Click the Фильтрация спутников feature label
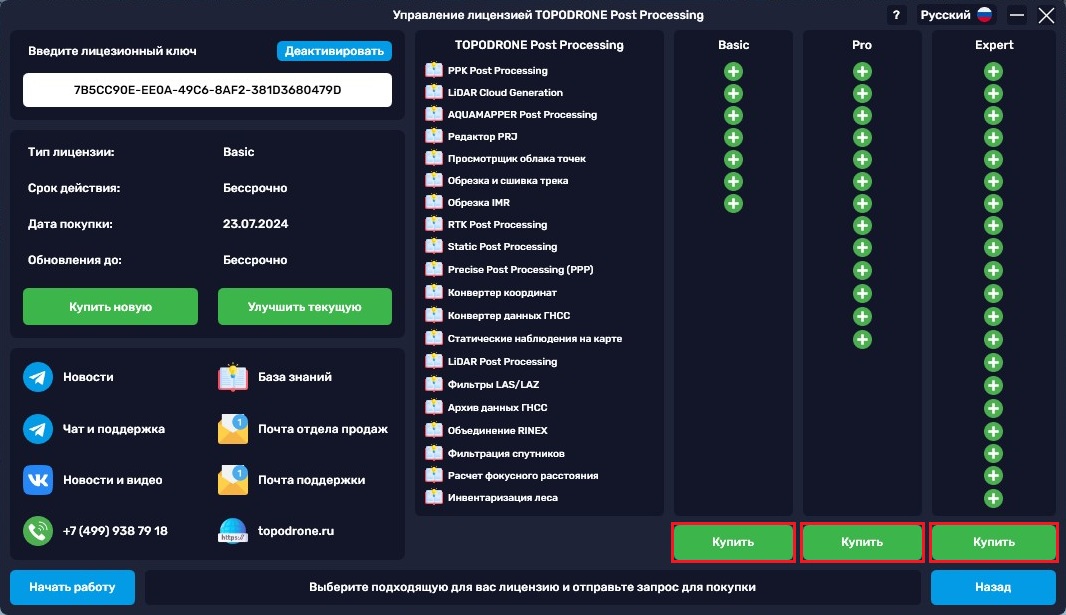Viewport: 1066px width, 615px height. (x=506, y=453)
